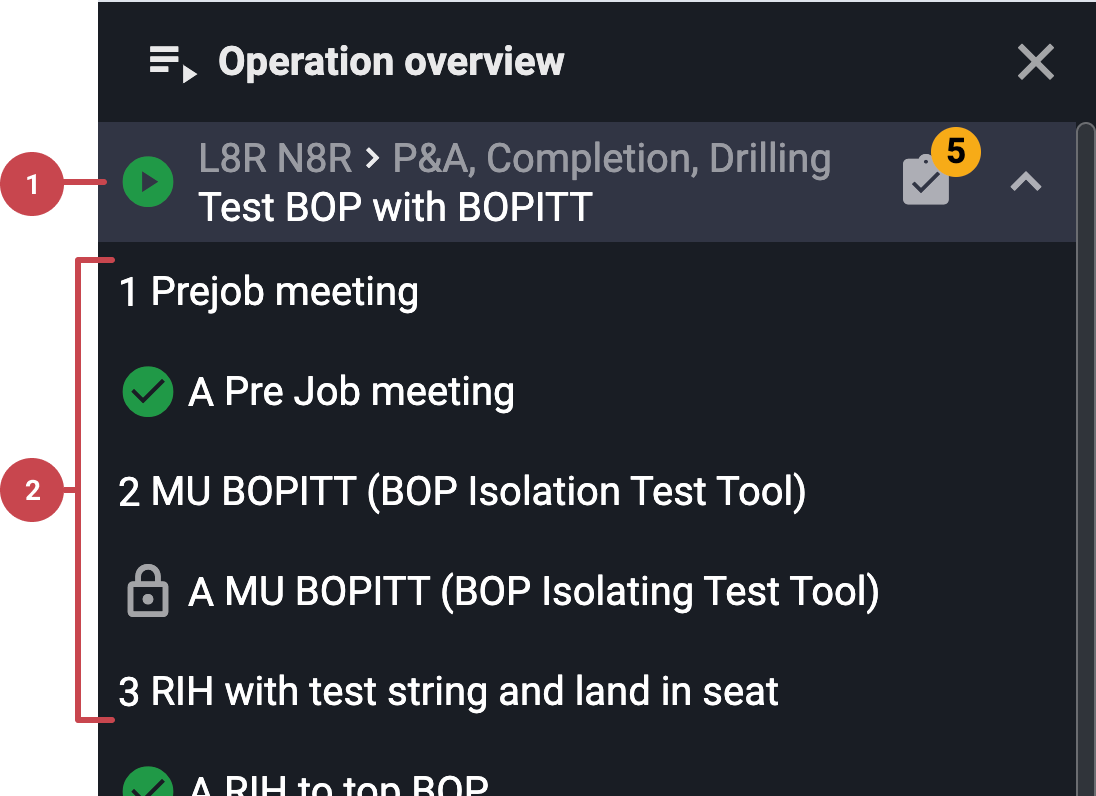The width and height of the screenshot is (1096, 796).
Task: Click the notification count badge showing 5
Action: click(x=956, y=151)
